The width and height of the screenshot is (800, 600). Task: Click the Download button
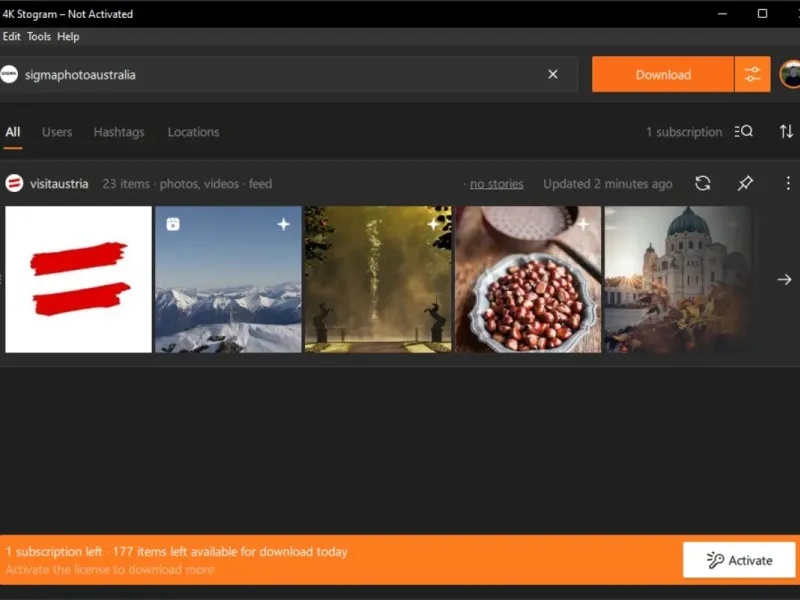(x=662, y=74)
